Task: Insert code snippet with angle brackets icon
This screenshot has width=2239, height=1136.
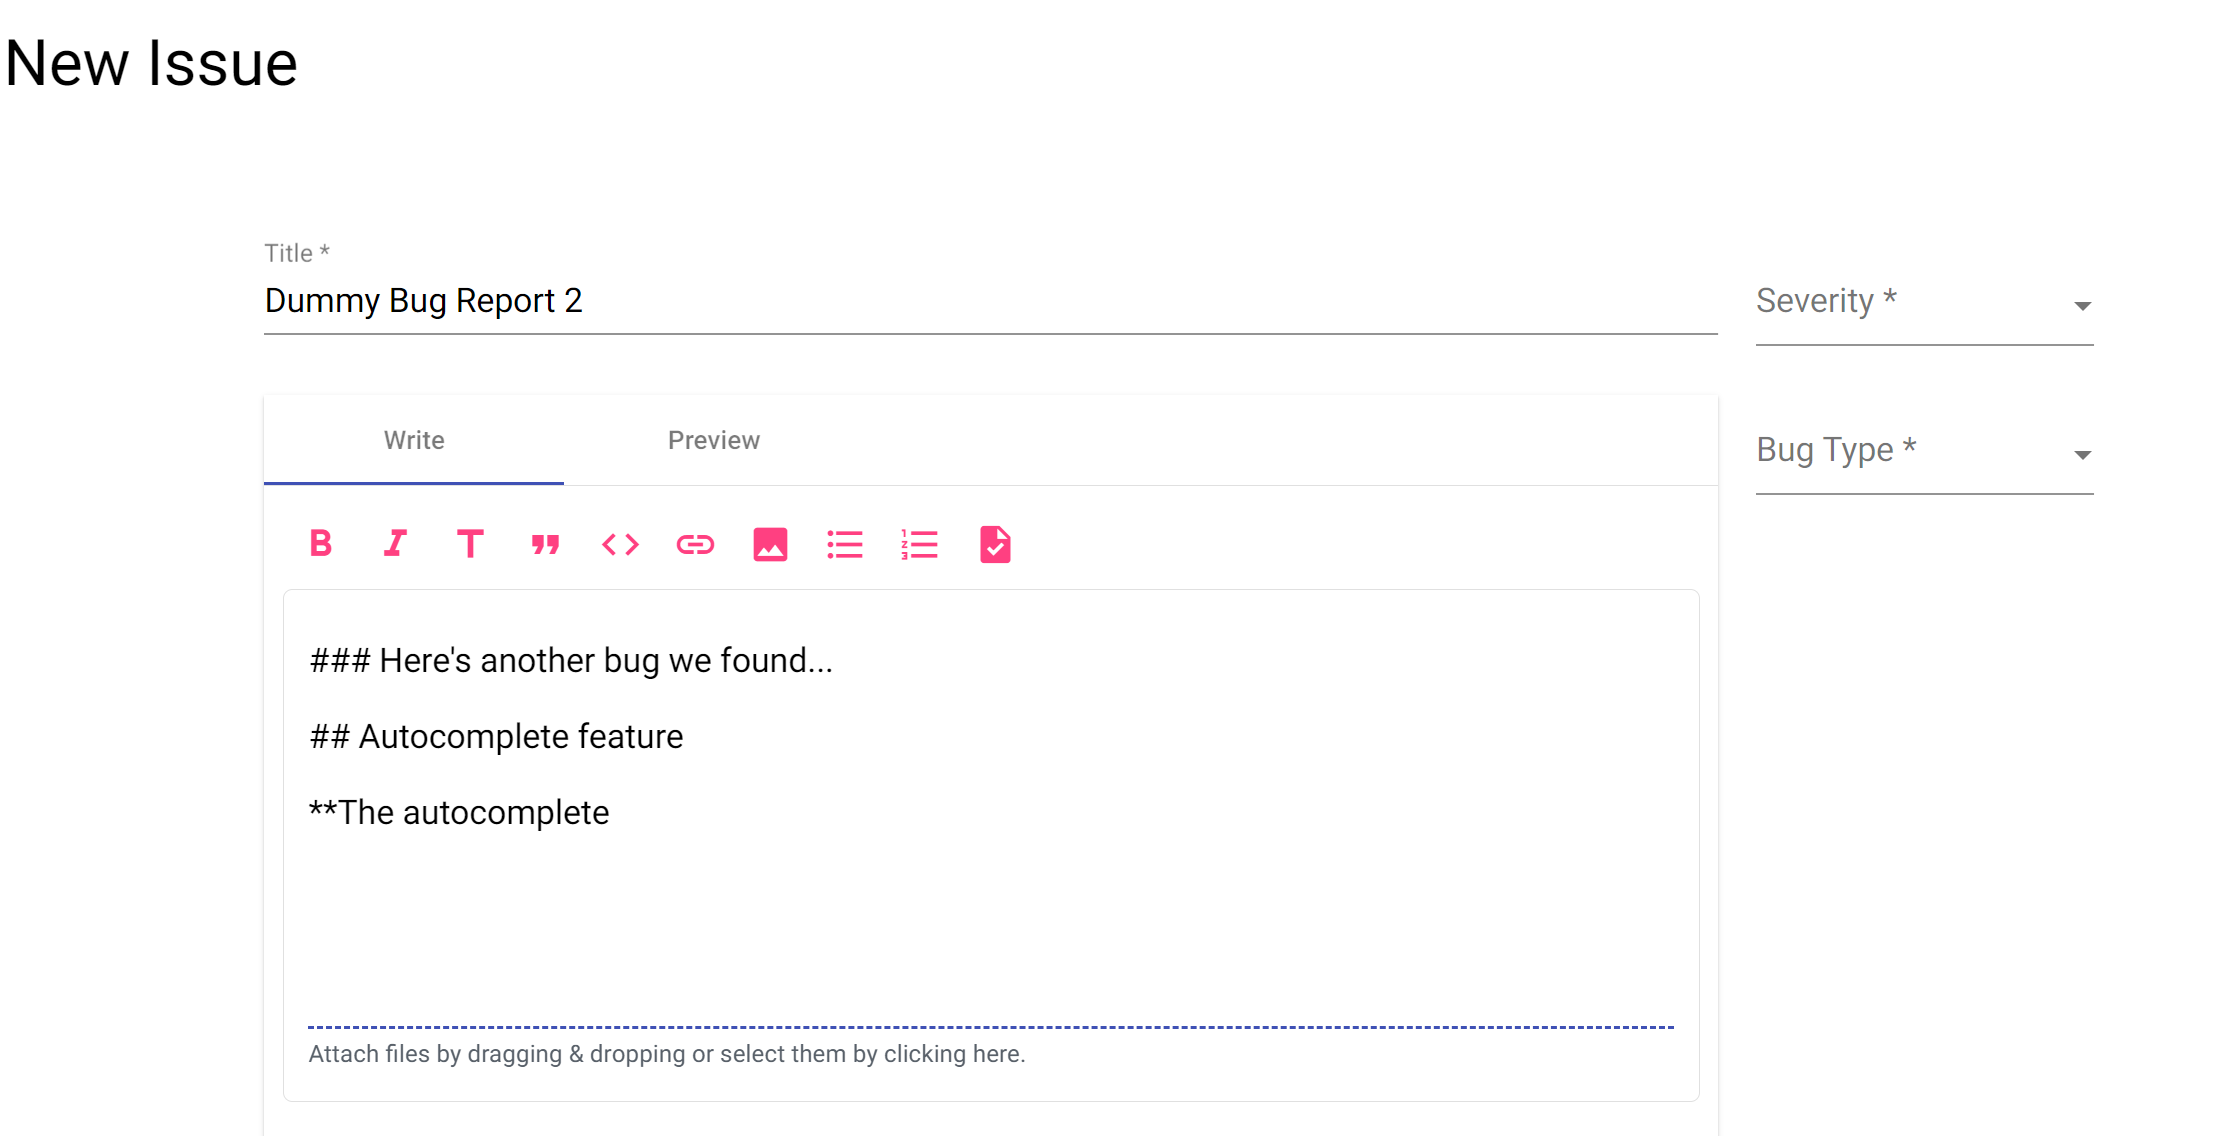Action: (620, 544)
